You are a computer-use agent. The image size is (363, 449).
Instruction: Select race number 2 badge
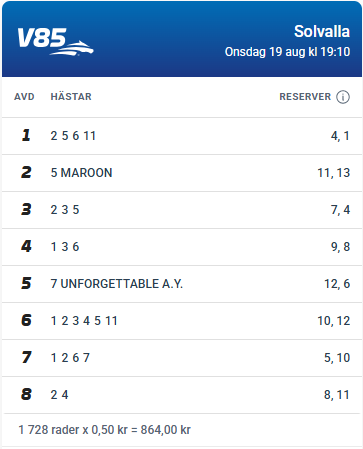click(x=26, y=172)
